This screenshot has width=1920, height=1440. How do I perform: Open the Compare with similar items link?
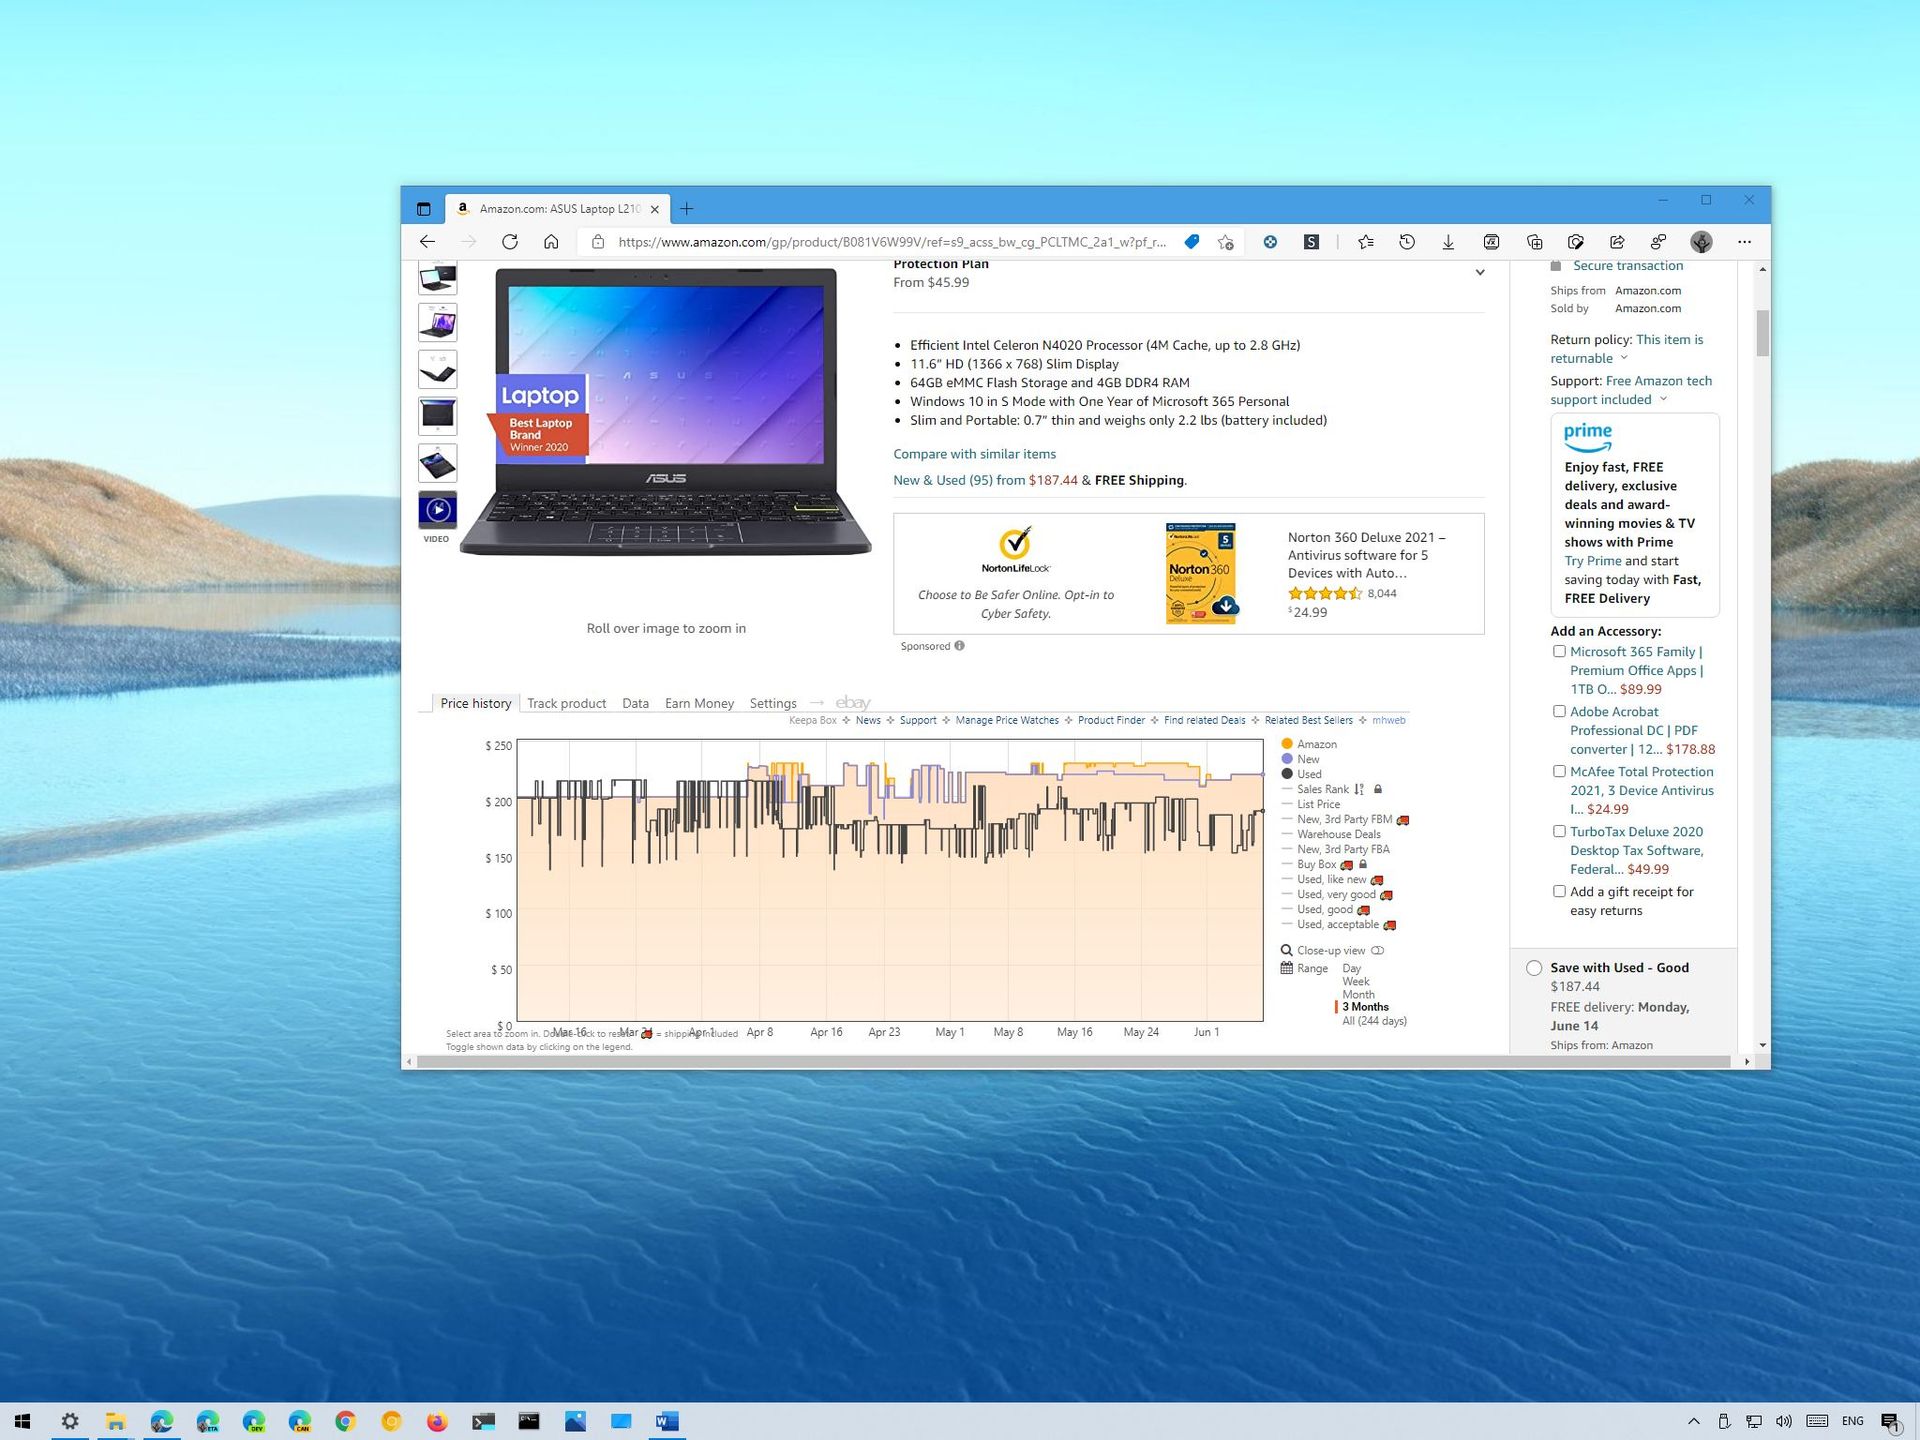tap(974, 454)
